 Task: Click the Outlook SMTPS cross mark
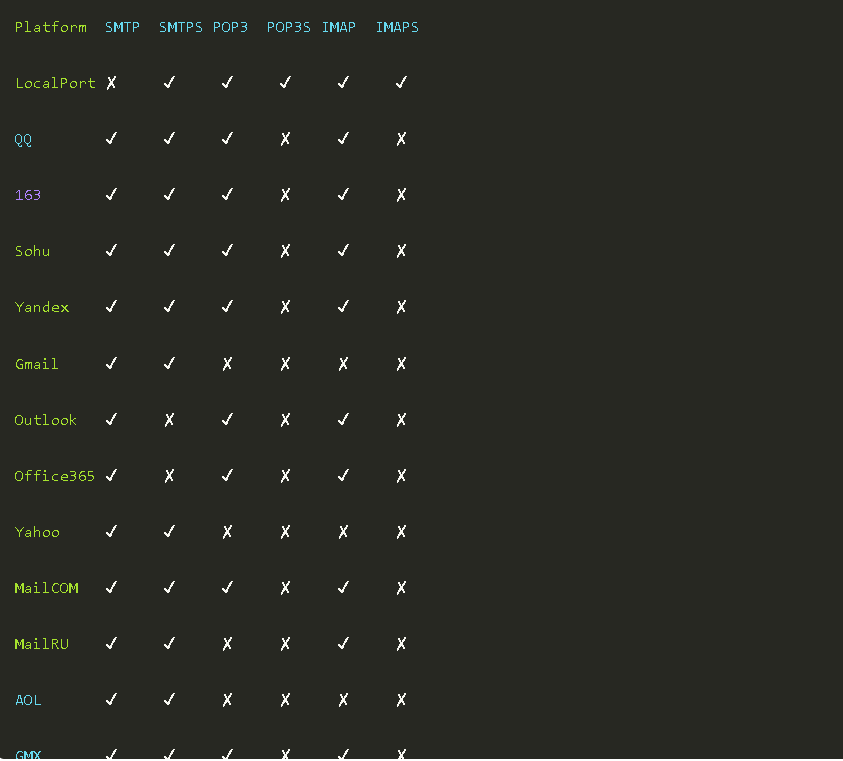tap(169, 420)
